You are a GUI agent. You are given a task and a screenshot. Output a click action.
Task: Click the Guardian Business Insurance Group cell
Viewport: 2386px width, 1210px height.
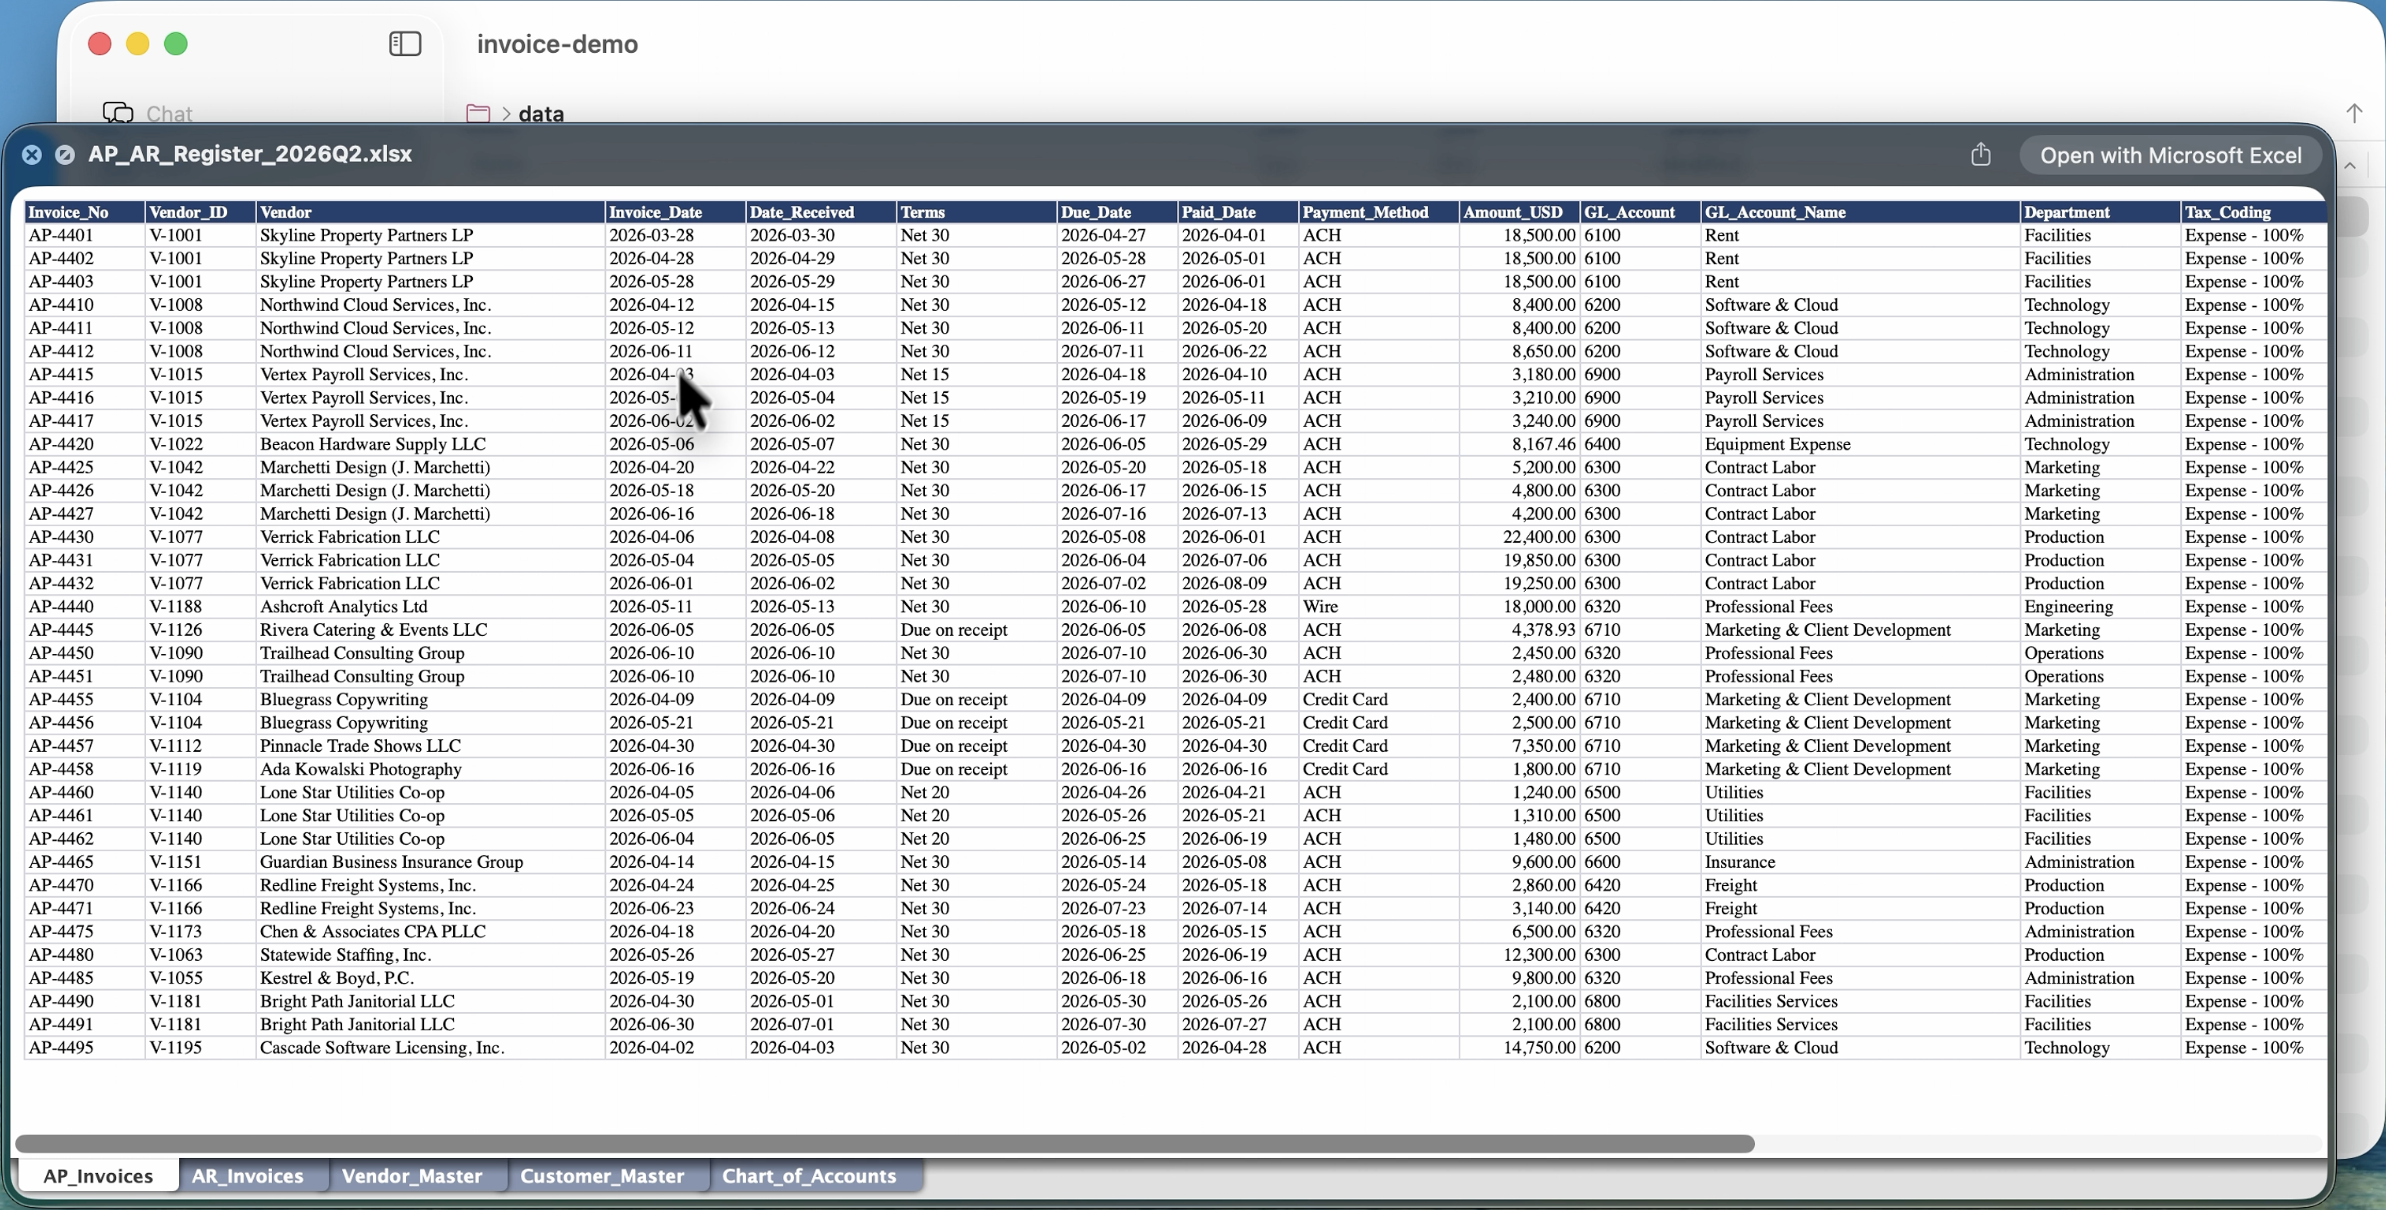tap(430, 861)
